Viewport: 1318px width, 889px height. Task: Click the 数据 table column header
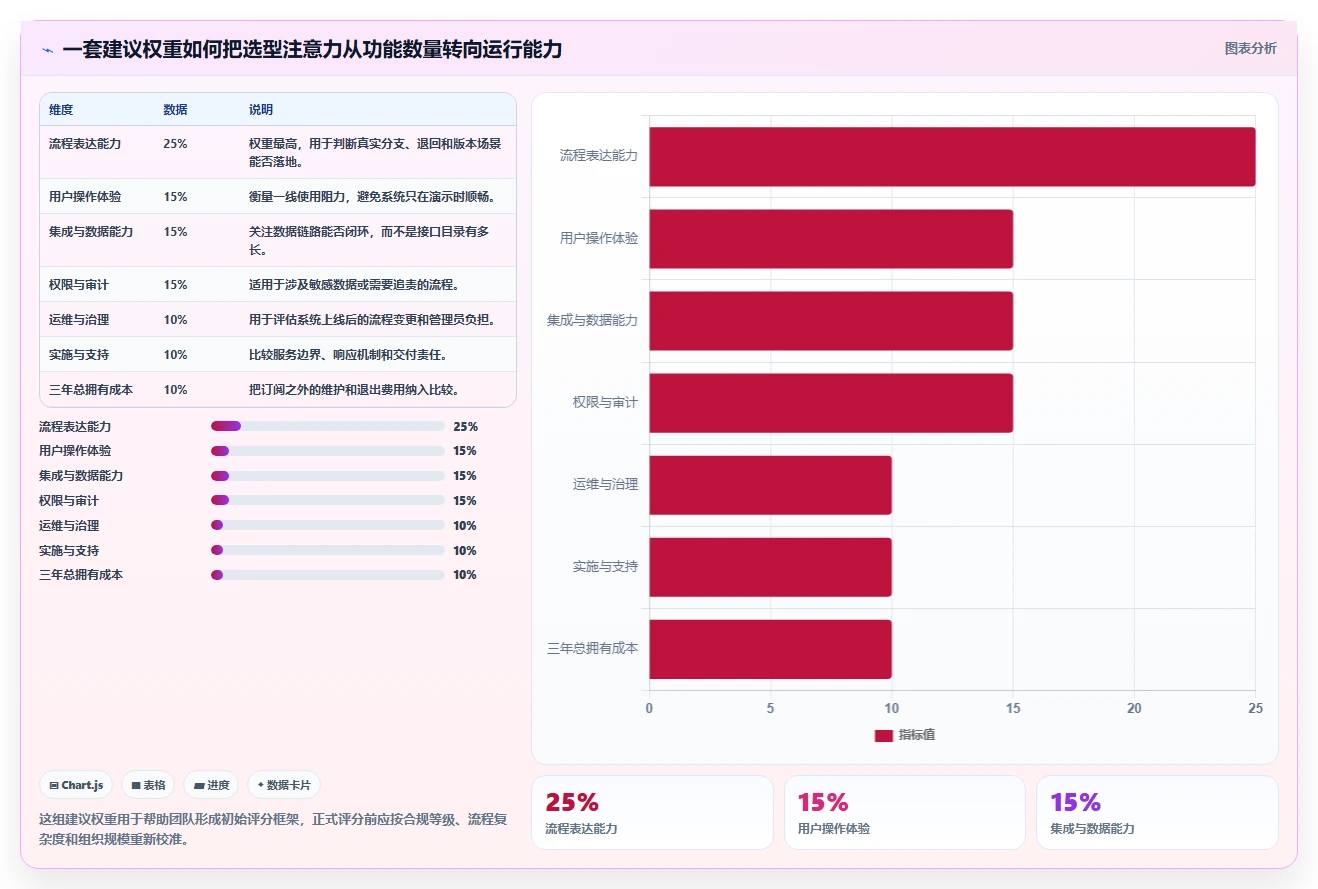(175, 109)
